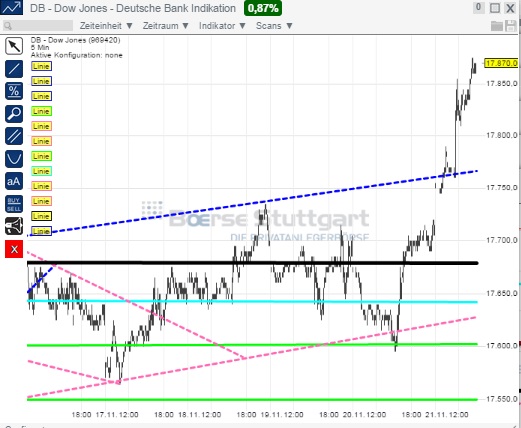This screenshot has height=428, width=521.
Task: Click the 17.650,0 price axis label
Action: tap(502, 293)
